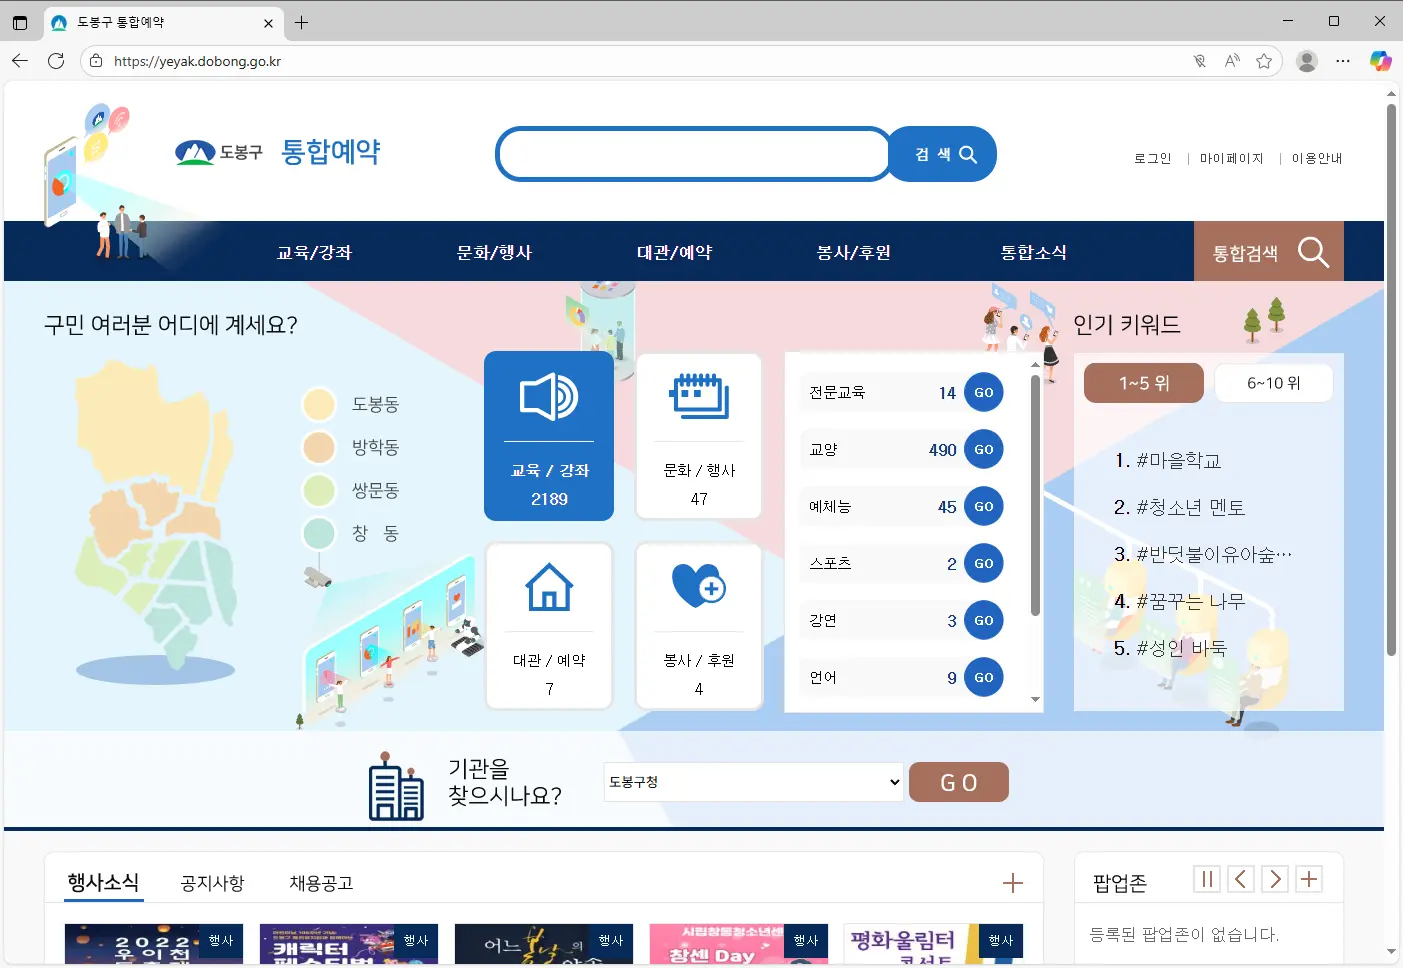The image size is (1403, 968).
Task: Select the 교육/강좌 speaker icon tile
Action: [549, 435]
